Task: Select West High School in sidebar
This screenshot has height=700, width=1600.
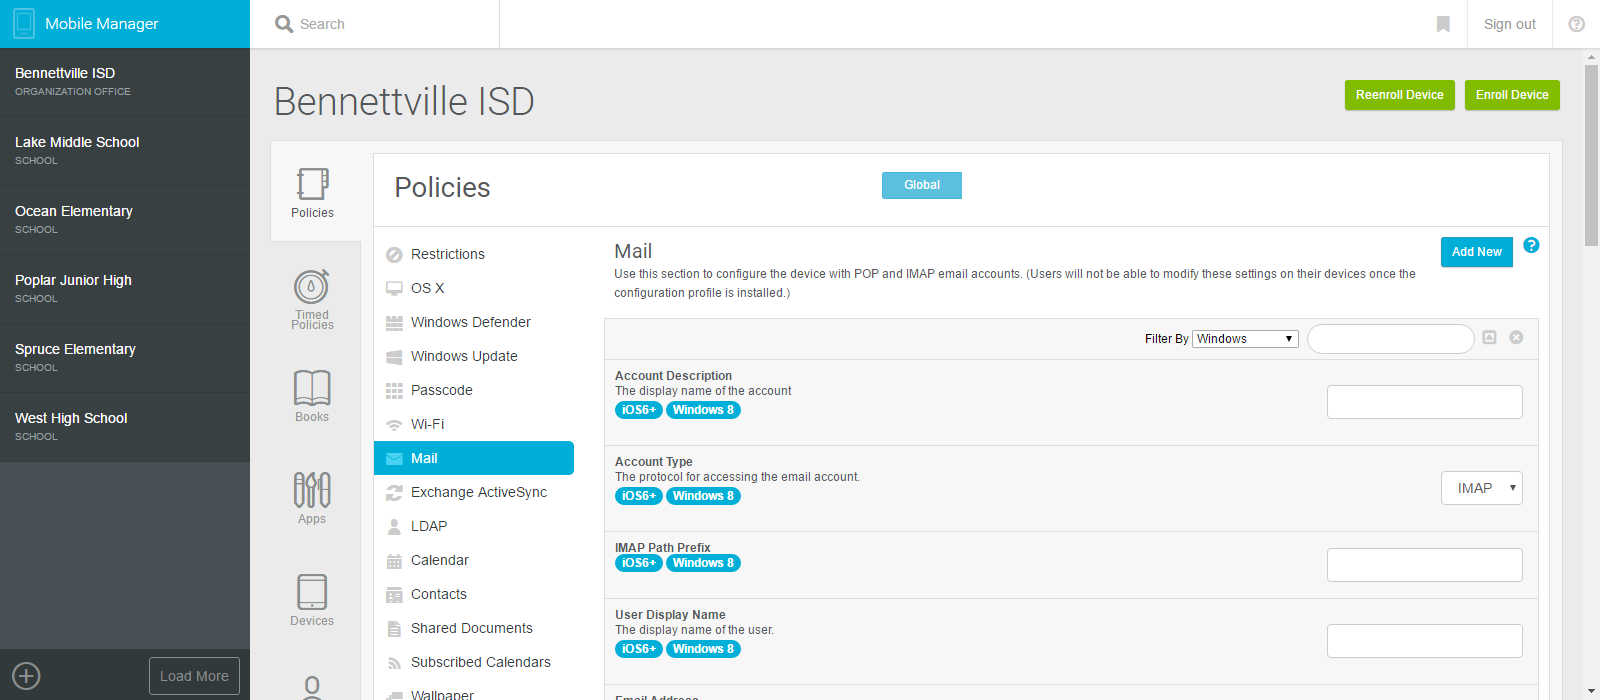Action: [x=71, y=418]
